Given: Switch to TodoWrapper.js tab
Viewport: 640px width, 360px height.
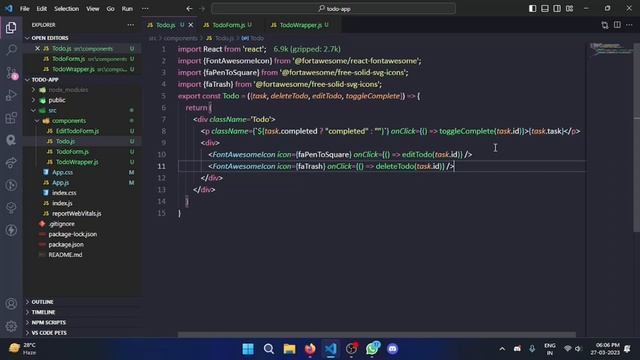Looking at the screenshot, I should pos(300,25).
